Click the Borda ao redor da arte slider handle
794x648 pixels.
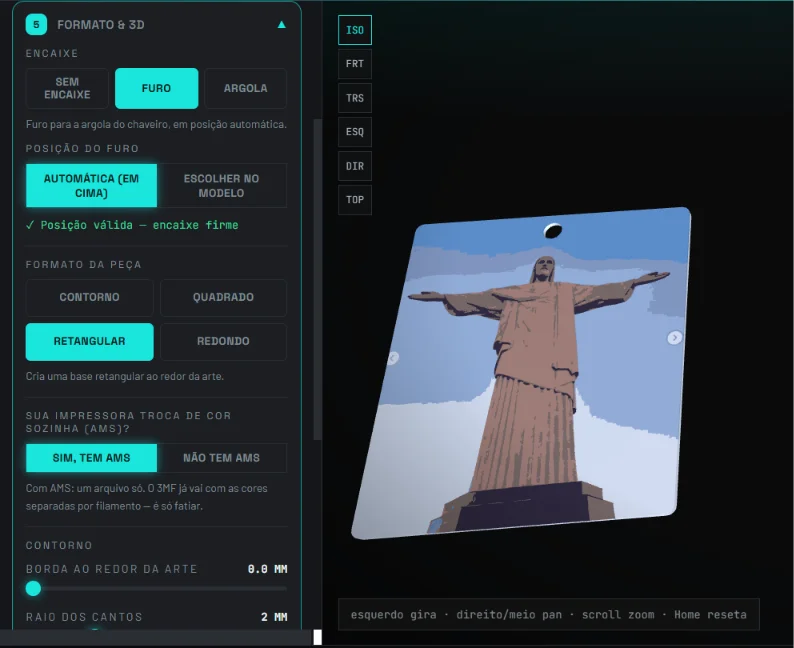click(33, 588)
